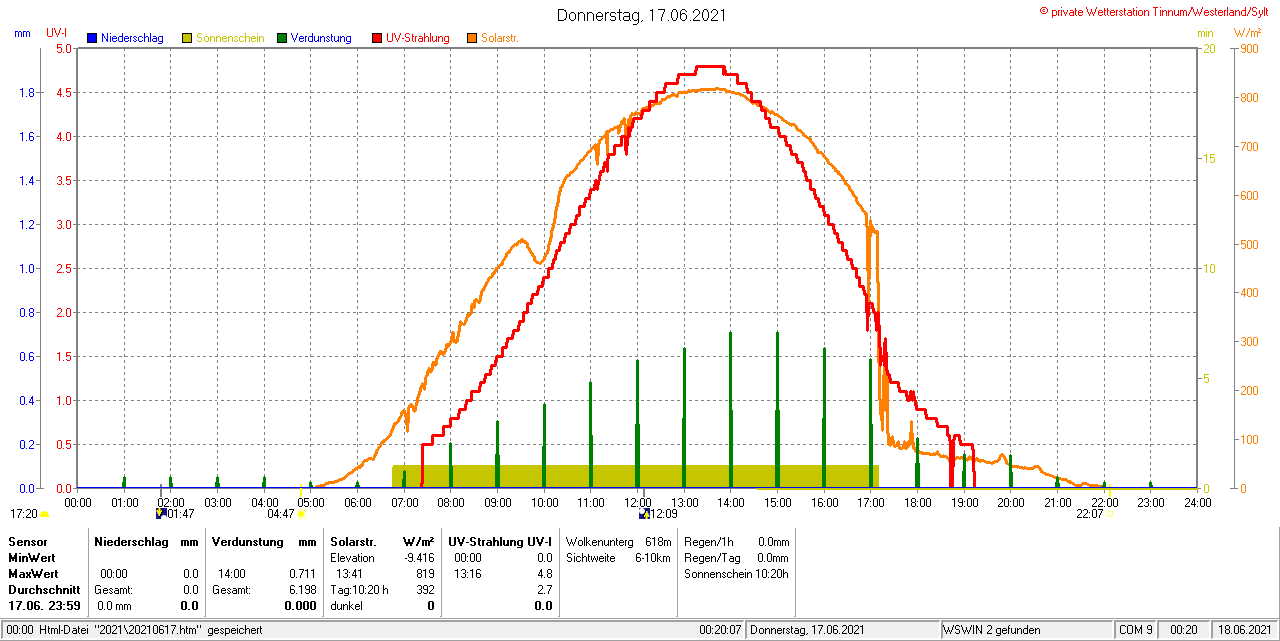The image size is (1280, 641).
Task: Click the chart title Donnerstag, 17.06.2021
Action: pos(641,15)
